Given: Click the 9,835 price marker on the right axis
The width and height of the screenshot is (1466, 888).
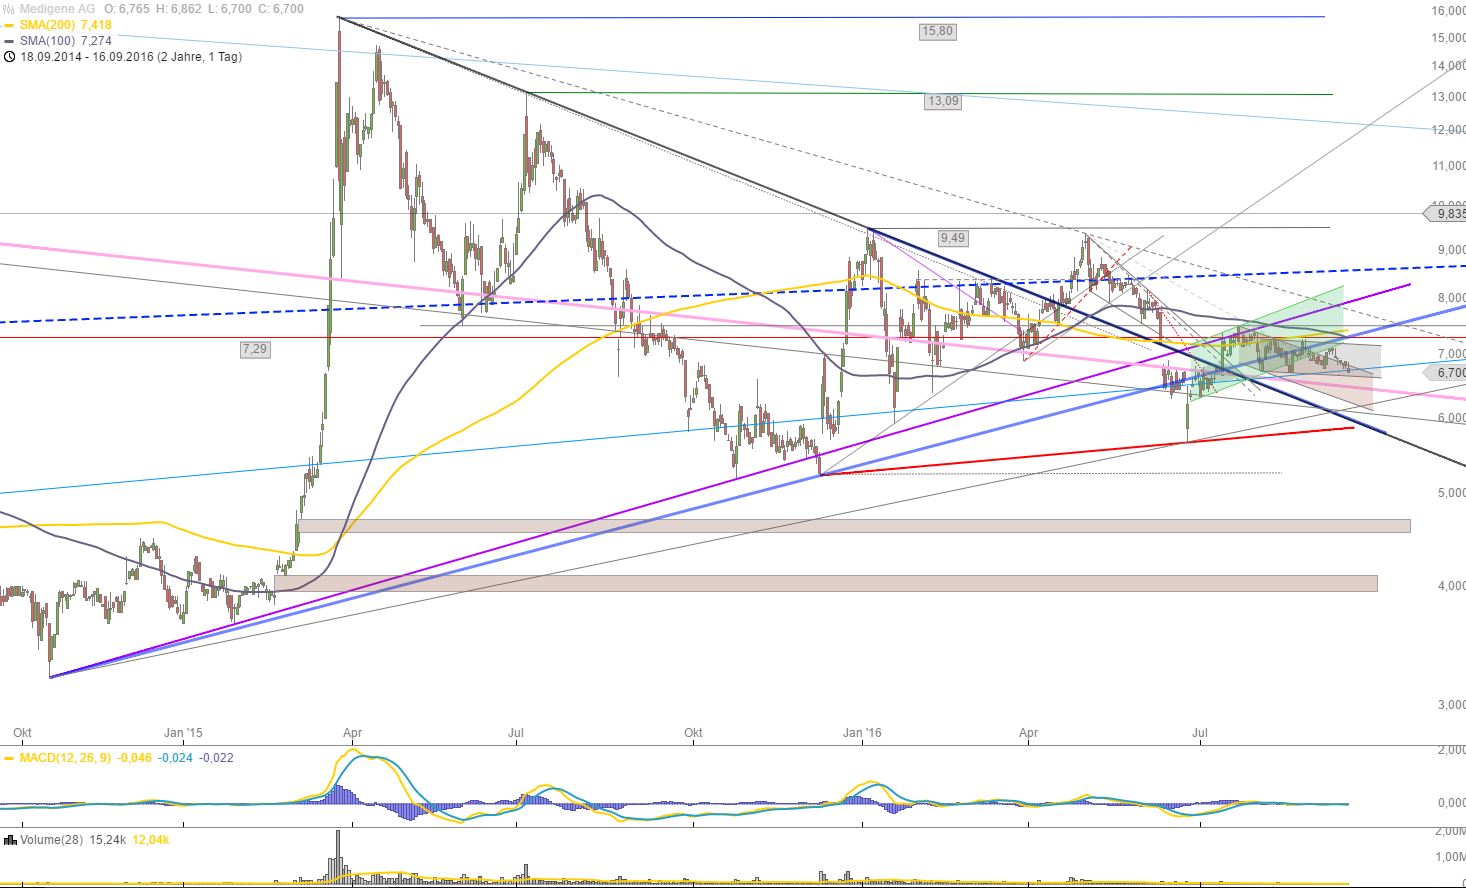Looking at the screenshot, I should (x=1443, y=213).
